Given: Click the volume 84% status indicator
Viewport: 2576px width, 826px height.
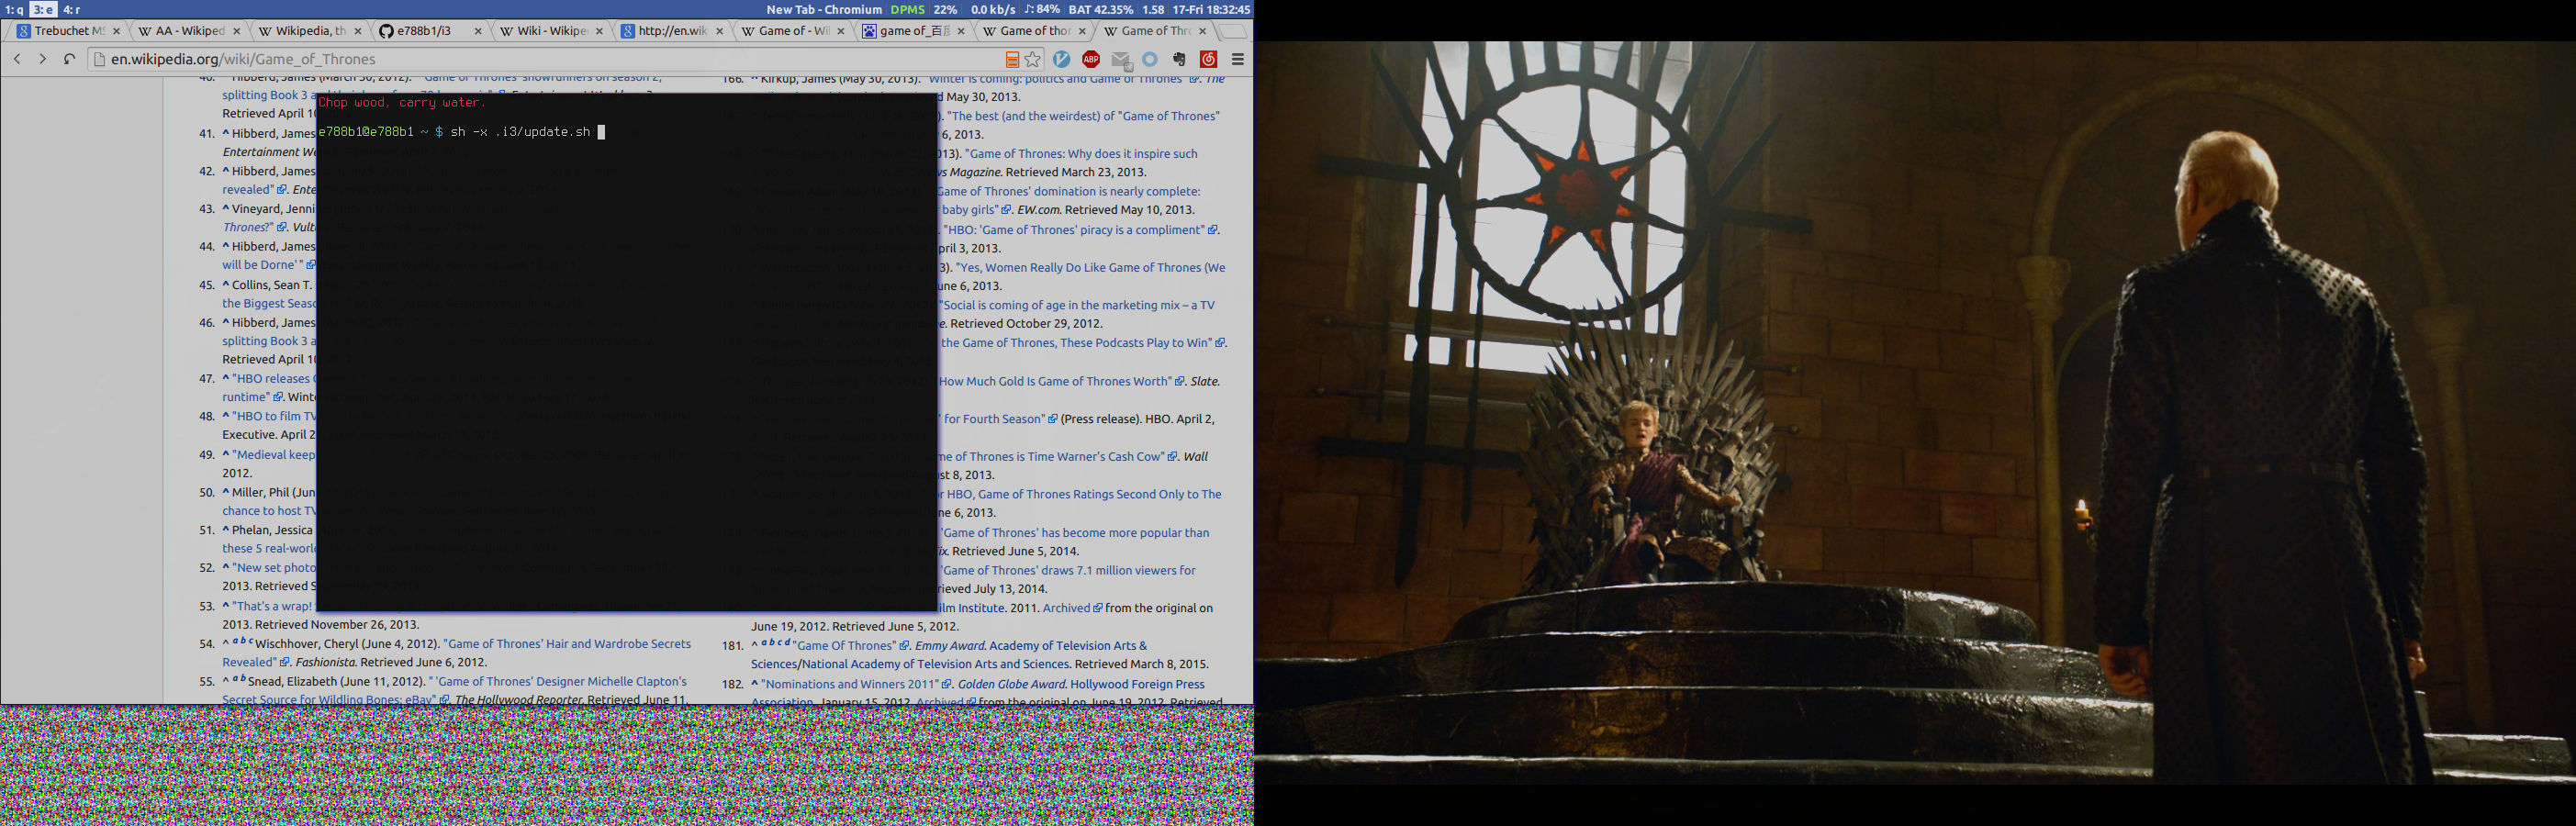Looking at the screenshot, I should point(1042,9).
